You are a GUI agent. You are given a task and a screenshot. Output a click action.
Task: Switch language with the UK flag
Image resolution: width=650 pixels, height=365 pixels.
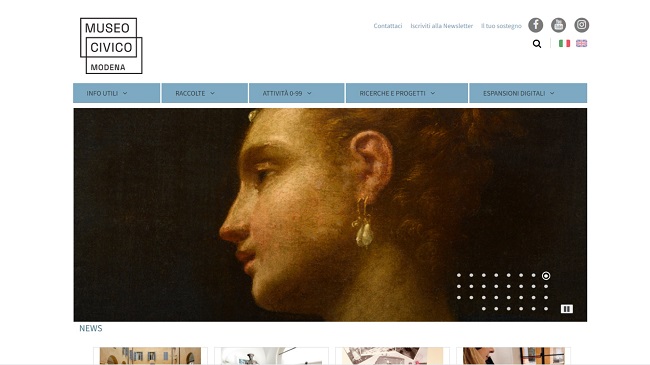[x=582, y=43]
